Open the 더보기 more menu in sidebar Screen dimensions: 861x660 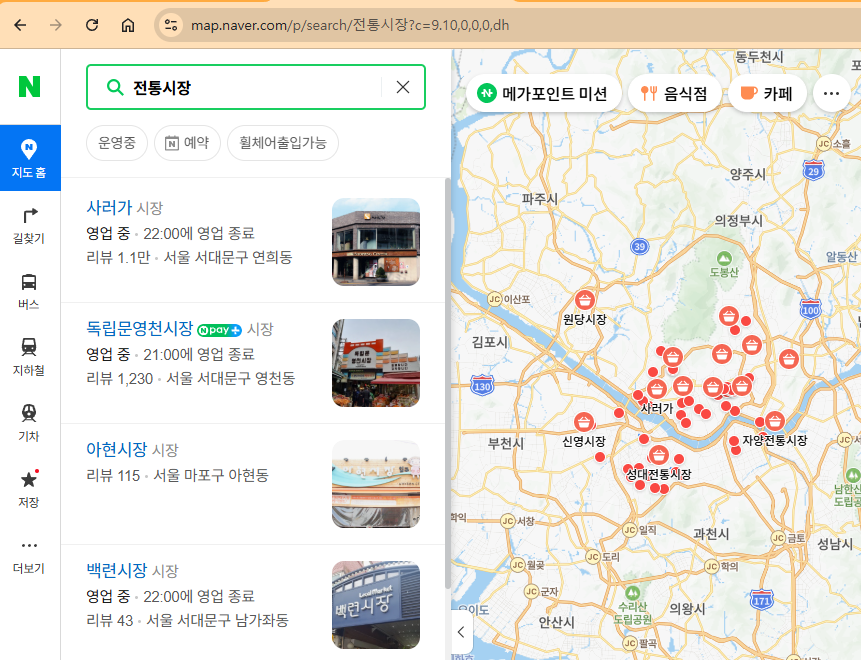(29, 556)
